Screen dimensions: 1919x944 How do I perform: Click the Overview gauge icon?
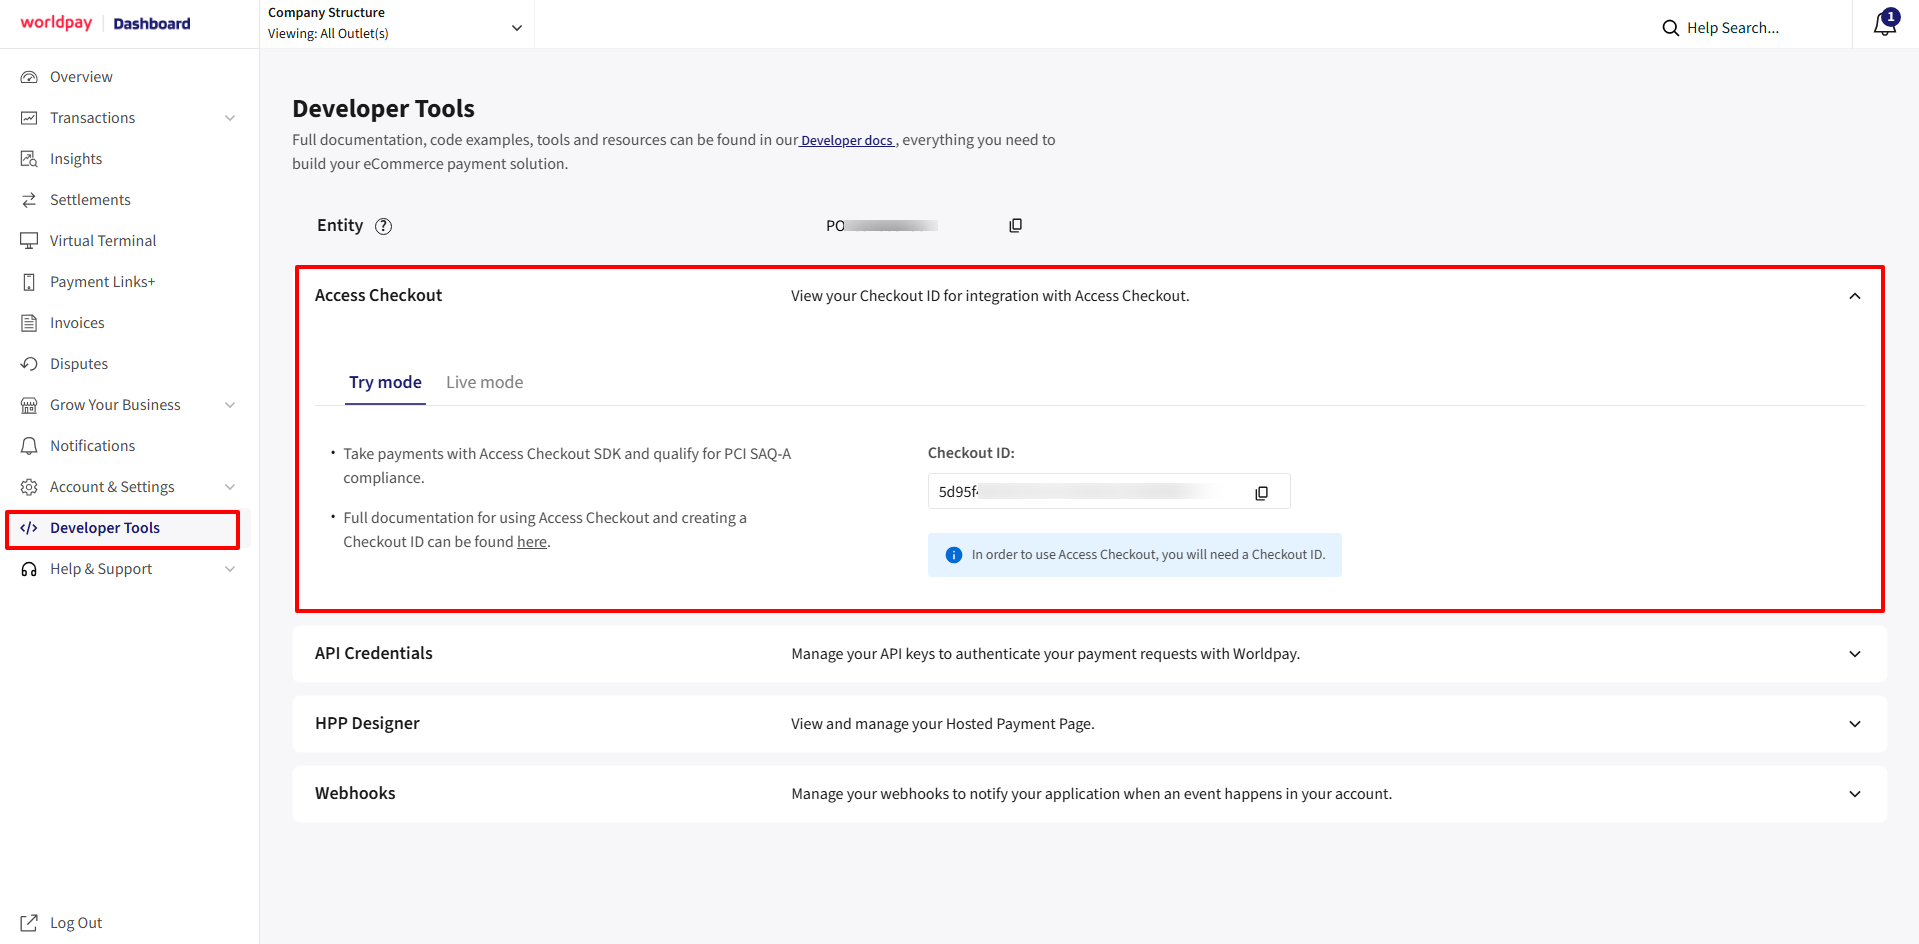click(29, 77)
